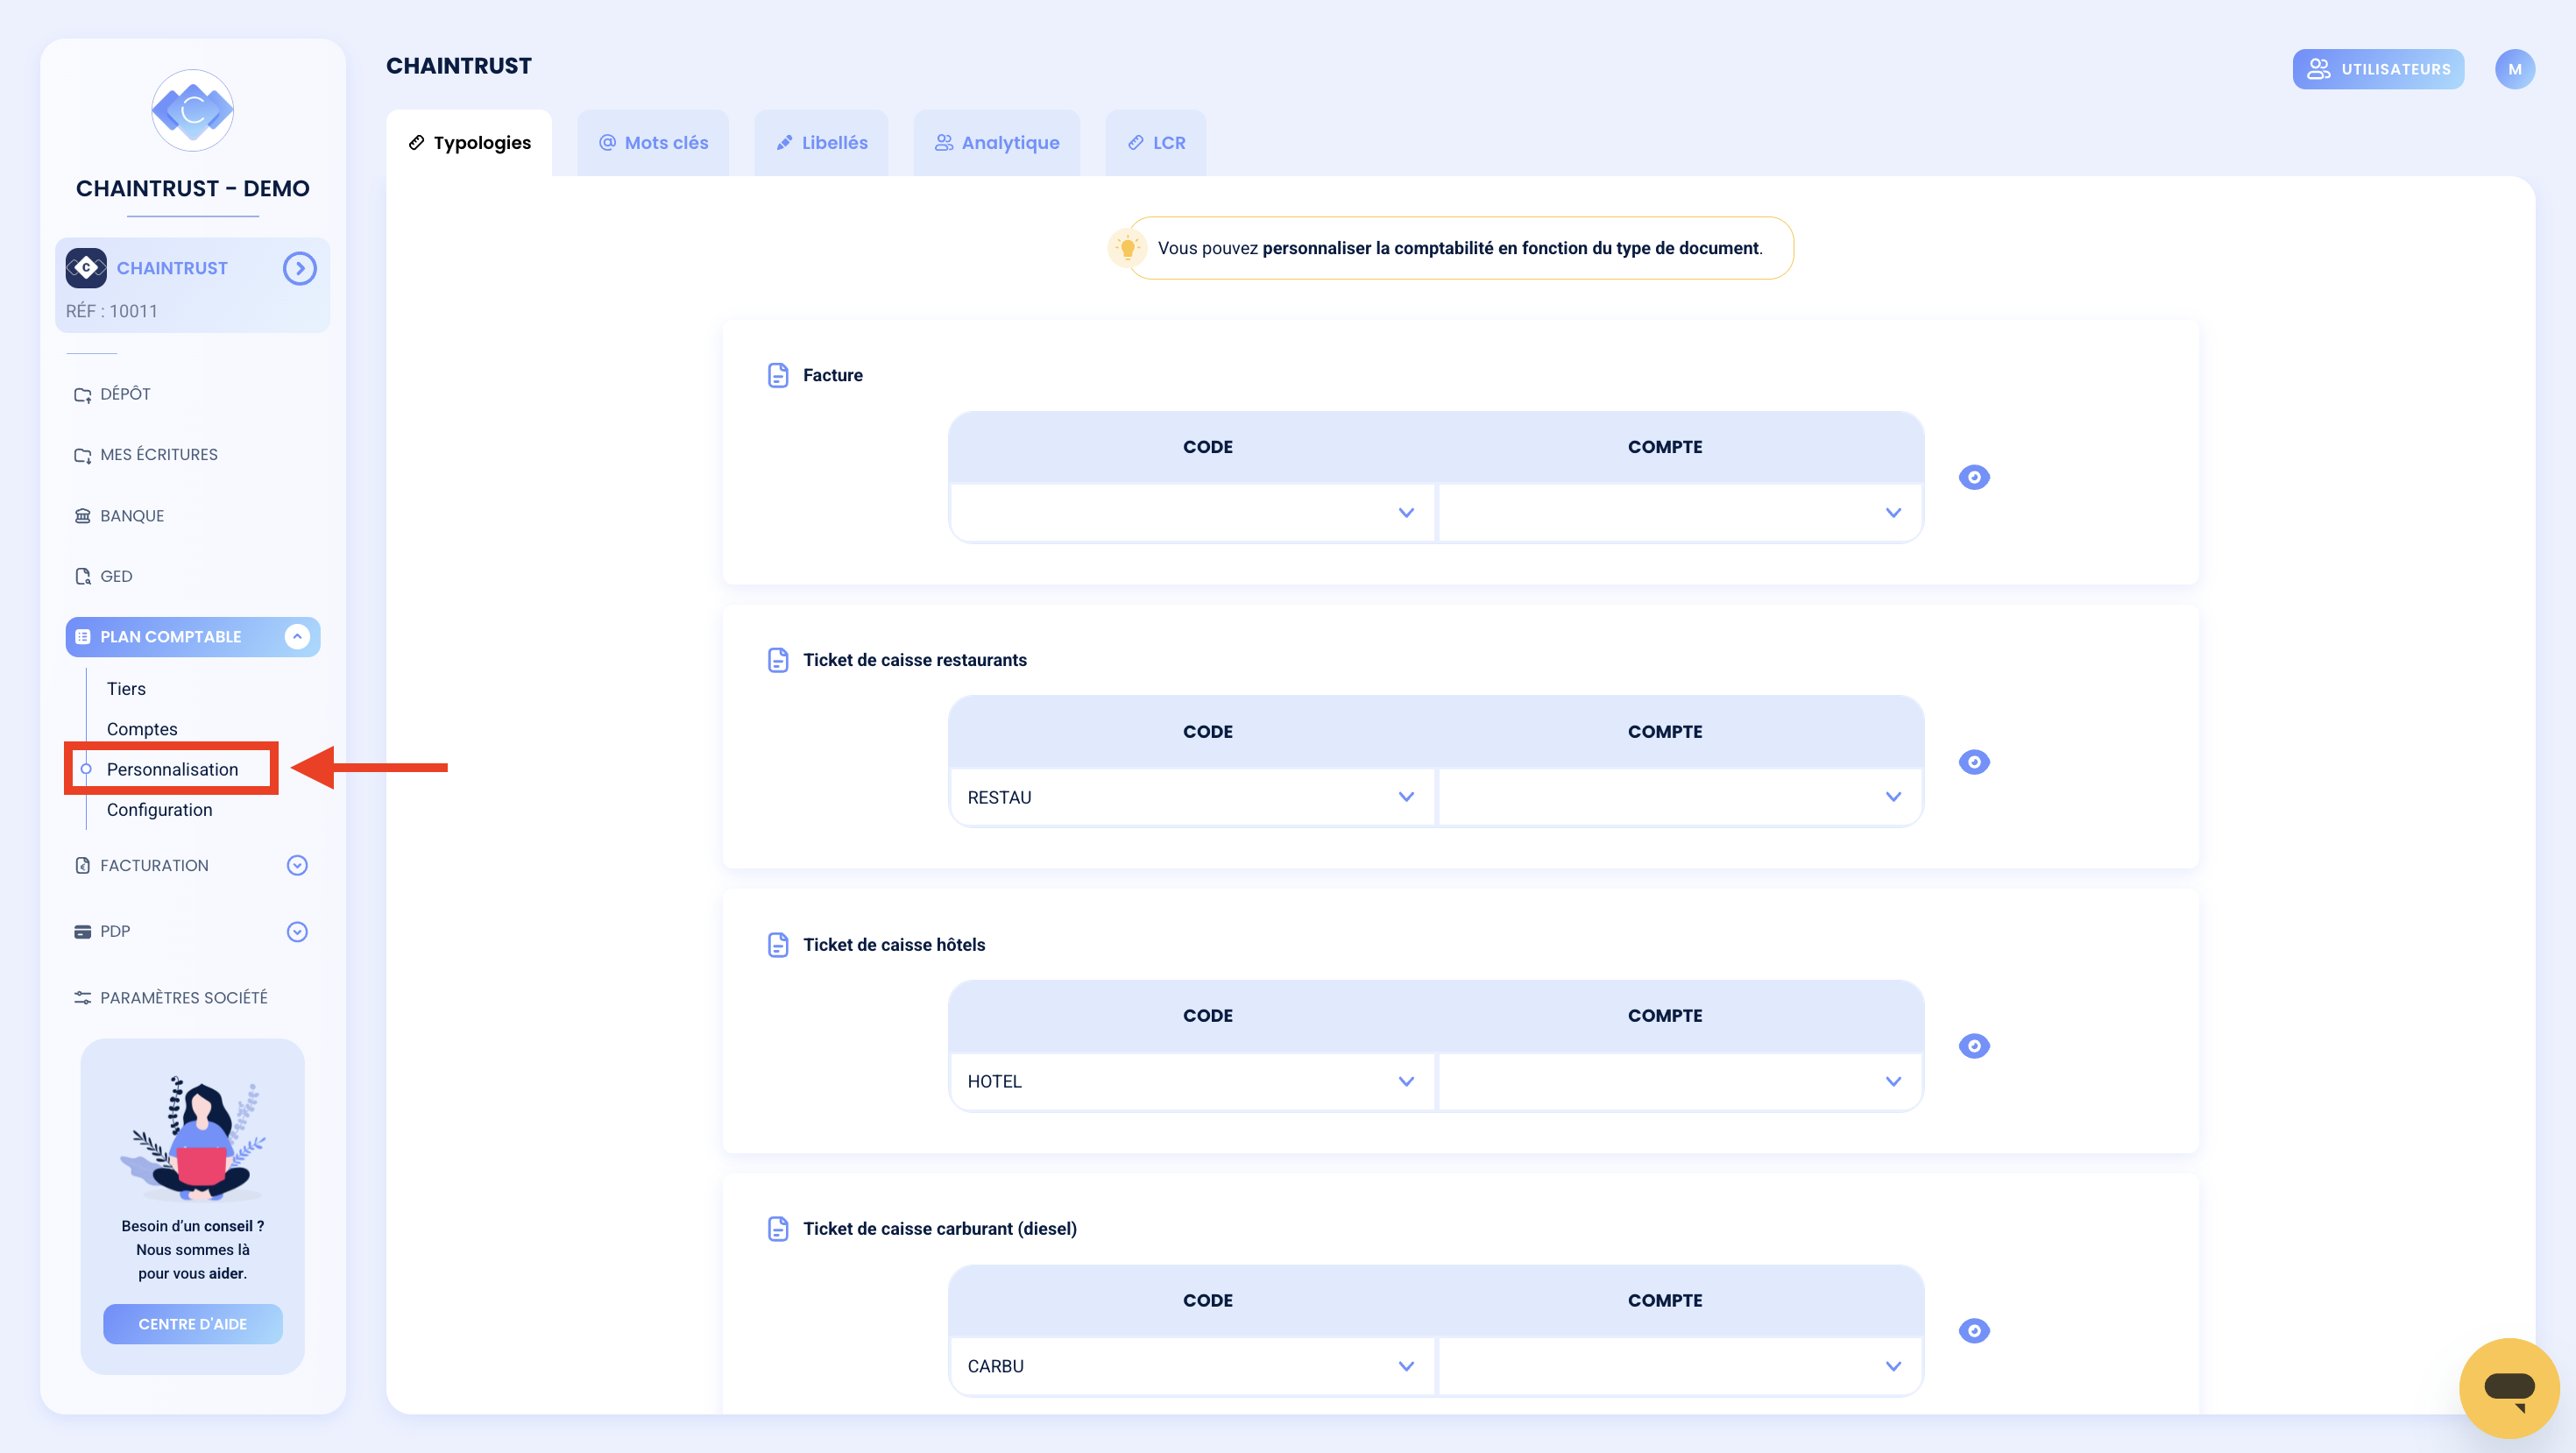Open Ticket de caisse restaurants COMPTE dropdown
This screenshot has width=2576, height=1453.
tap(1680, 797)
